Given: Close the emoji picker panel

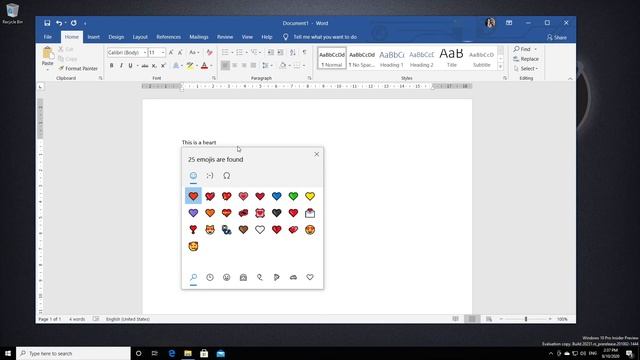Looking at the screenshot, I should [x=317, y=154].
